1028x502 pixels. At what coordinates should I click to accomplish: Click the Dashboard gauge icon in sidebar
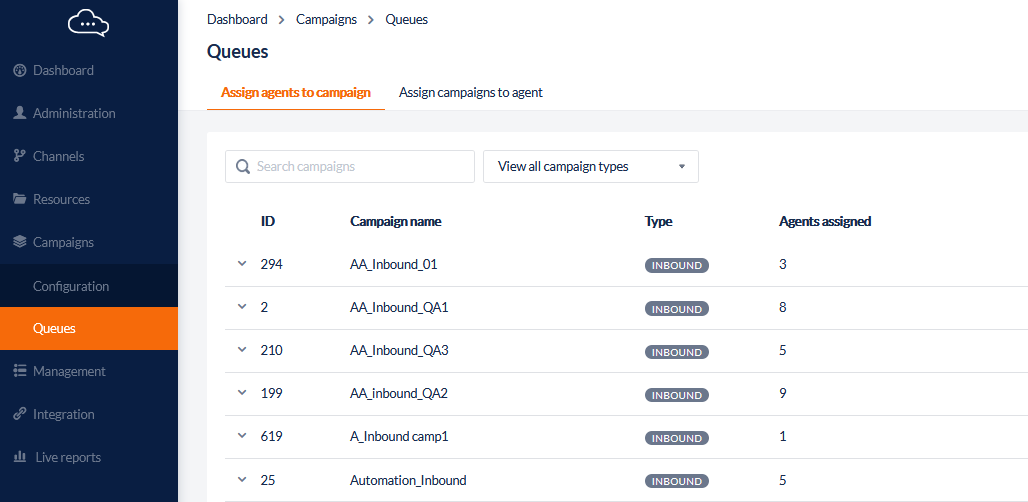(19, 70)
